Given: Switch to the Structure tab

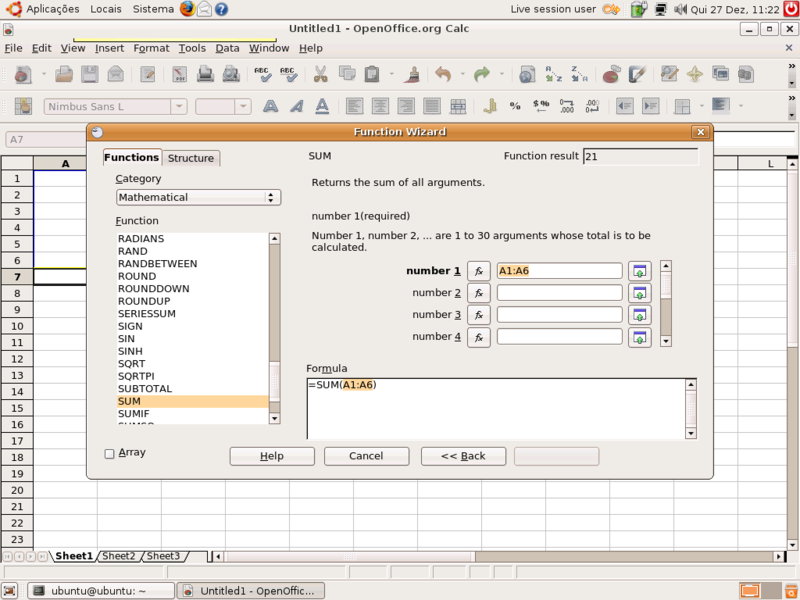Looking at the screenshot, I should pos(191,158).
